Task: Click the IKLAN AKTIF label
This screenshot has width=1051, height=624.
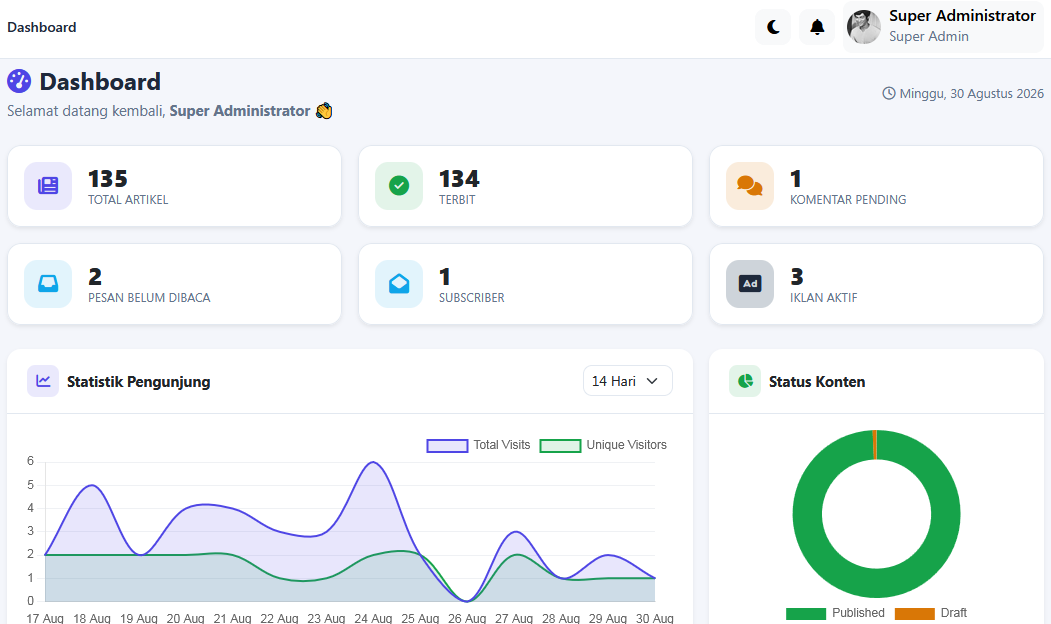Action: coord(823,298)
